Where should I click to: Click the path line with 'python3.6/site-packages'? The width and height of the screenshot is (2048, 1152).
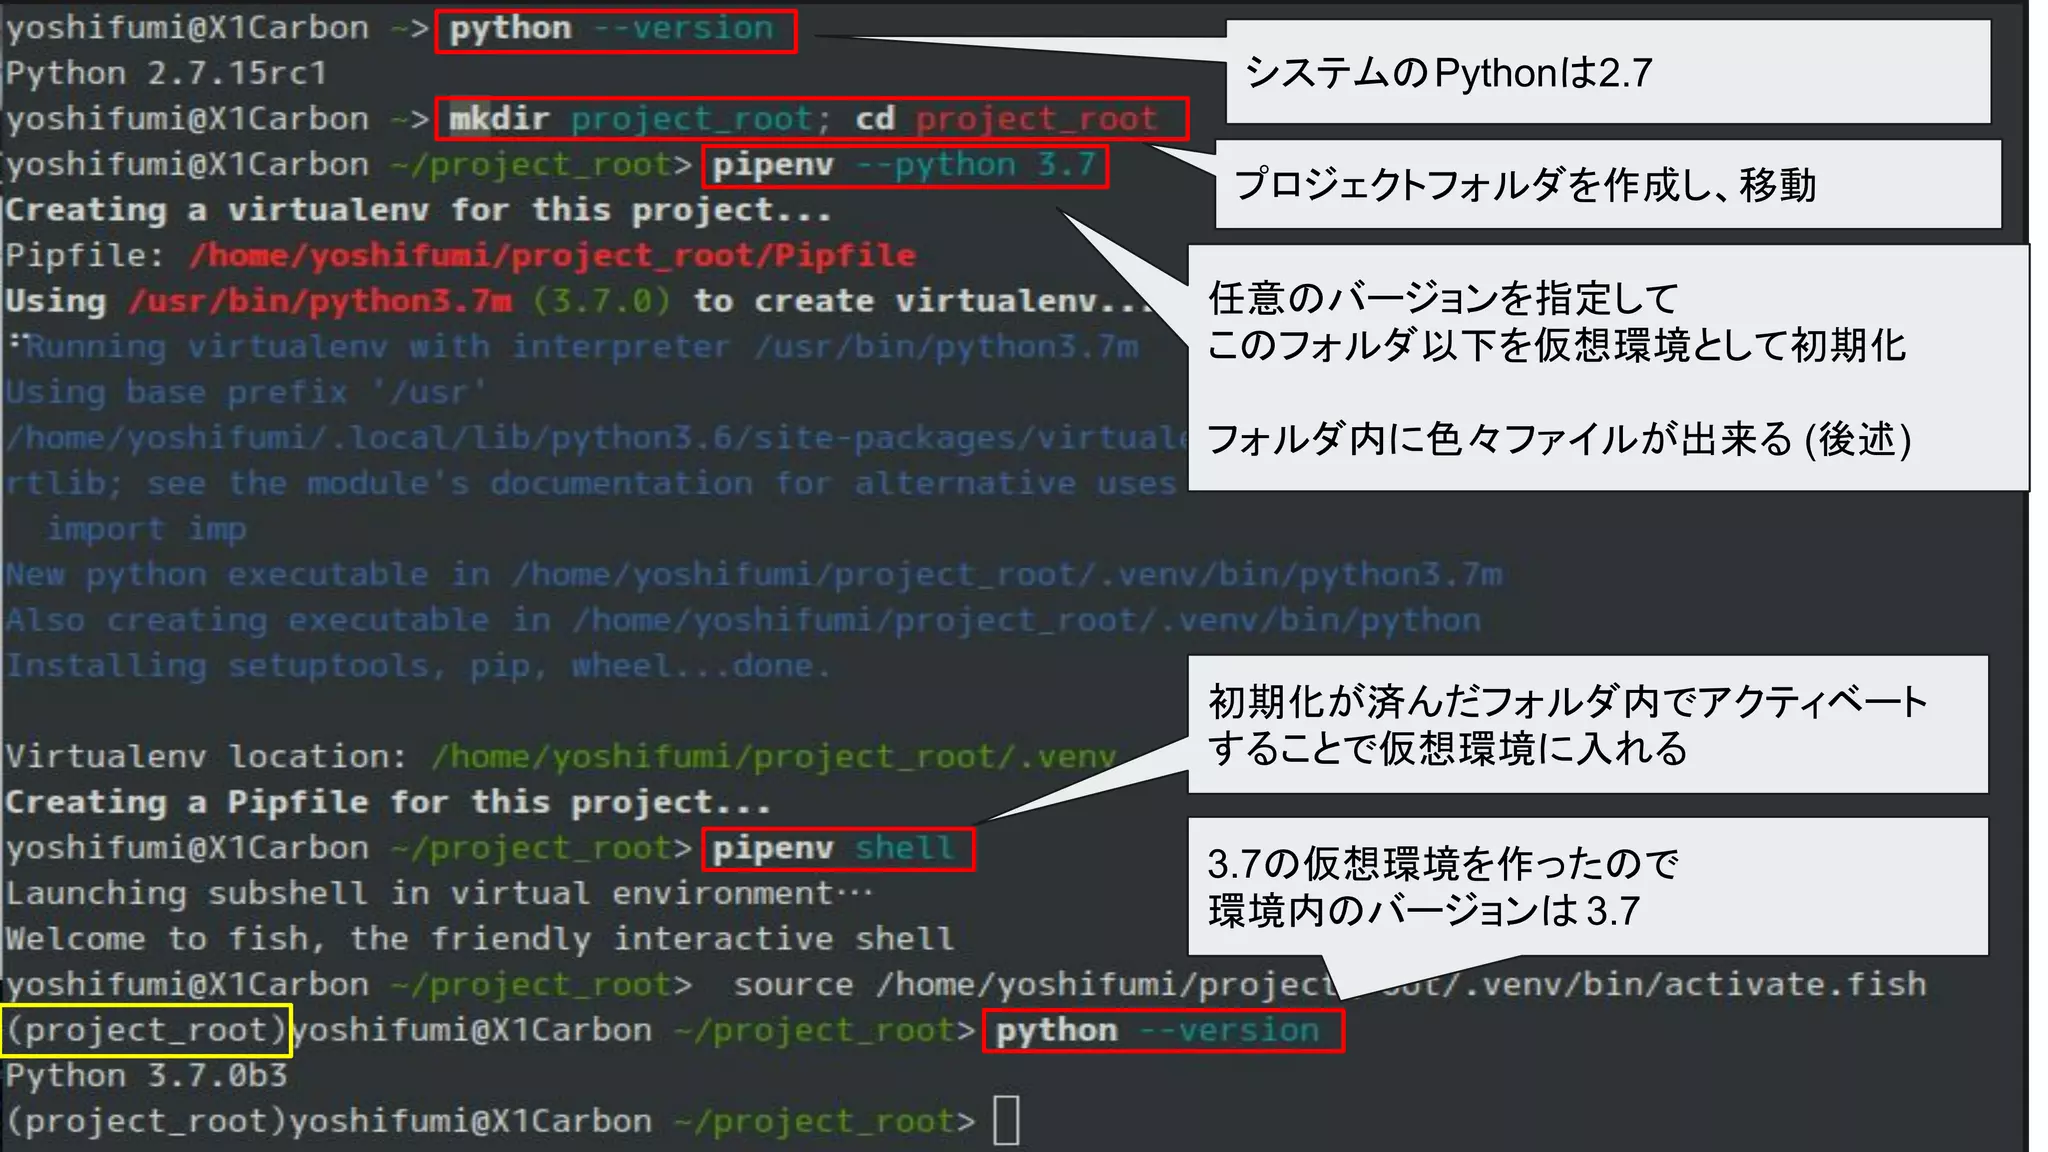(x=596, y=438)
